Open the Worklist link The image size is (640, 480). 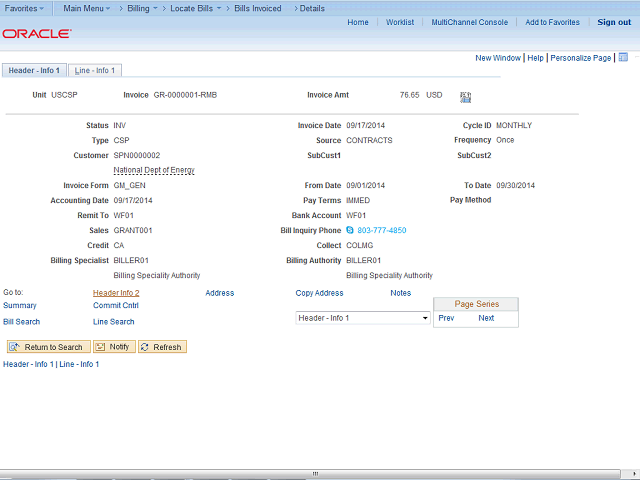point(400,22)
